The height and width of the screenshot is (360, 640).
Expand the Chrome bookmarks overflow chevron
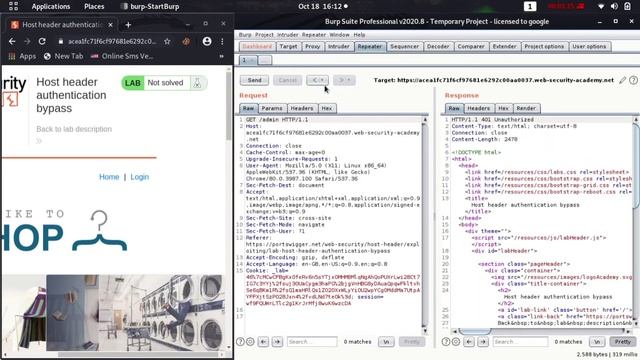222,56
